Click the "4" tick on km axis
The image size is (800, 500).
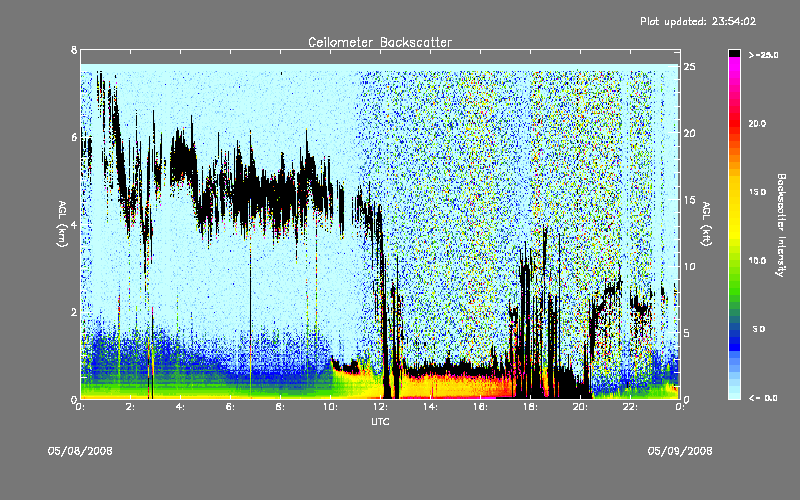click(x=74, y=224)
